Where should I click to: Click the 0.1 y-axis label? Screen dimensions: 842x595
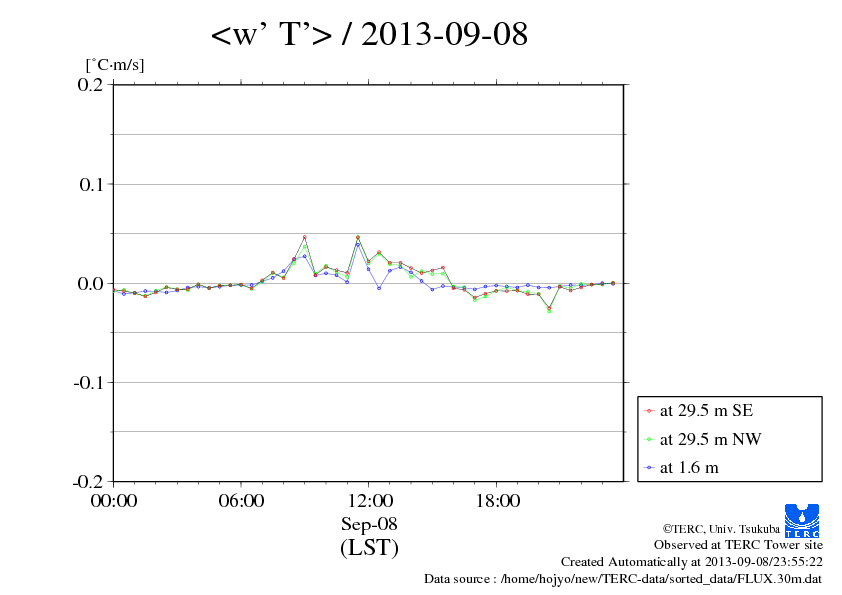click(x=91, y=184)
